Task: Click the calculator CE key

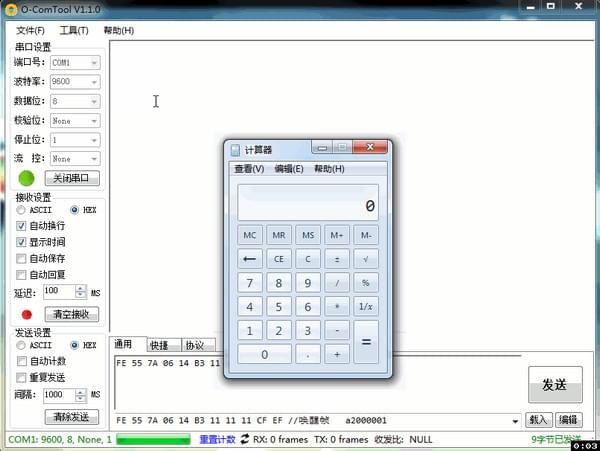Action: [x=279, y=259]
